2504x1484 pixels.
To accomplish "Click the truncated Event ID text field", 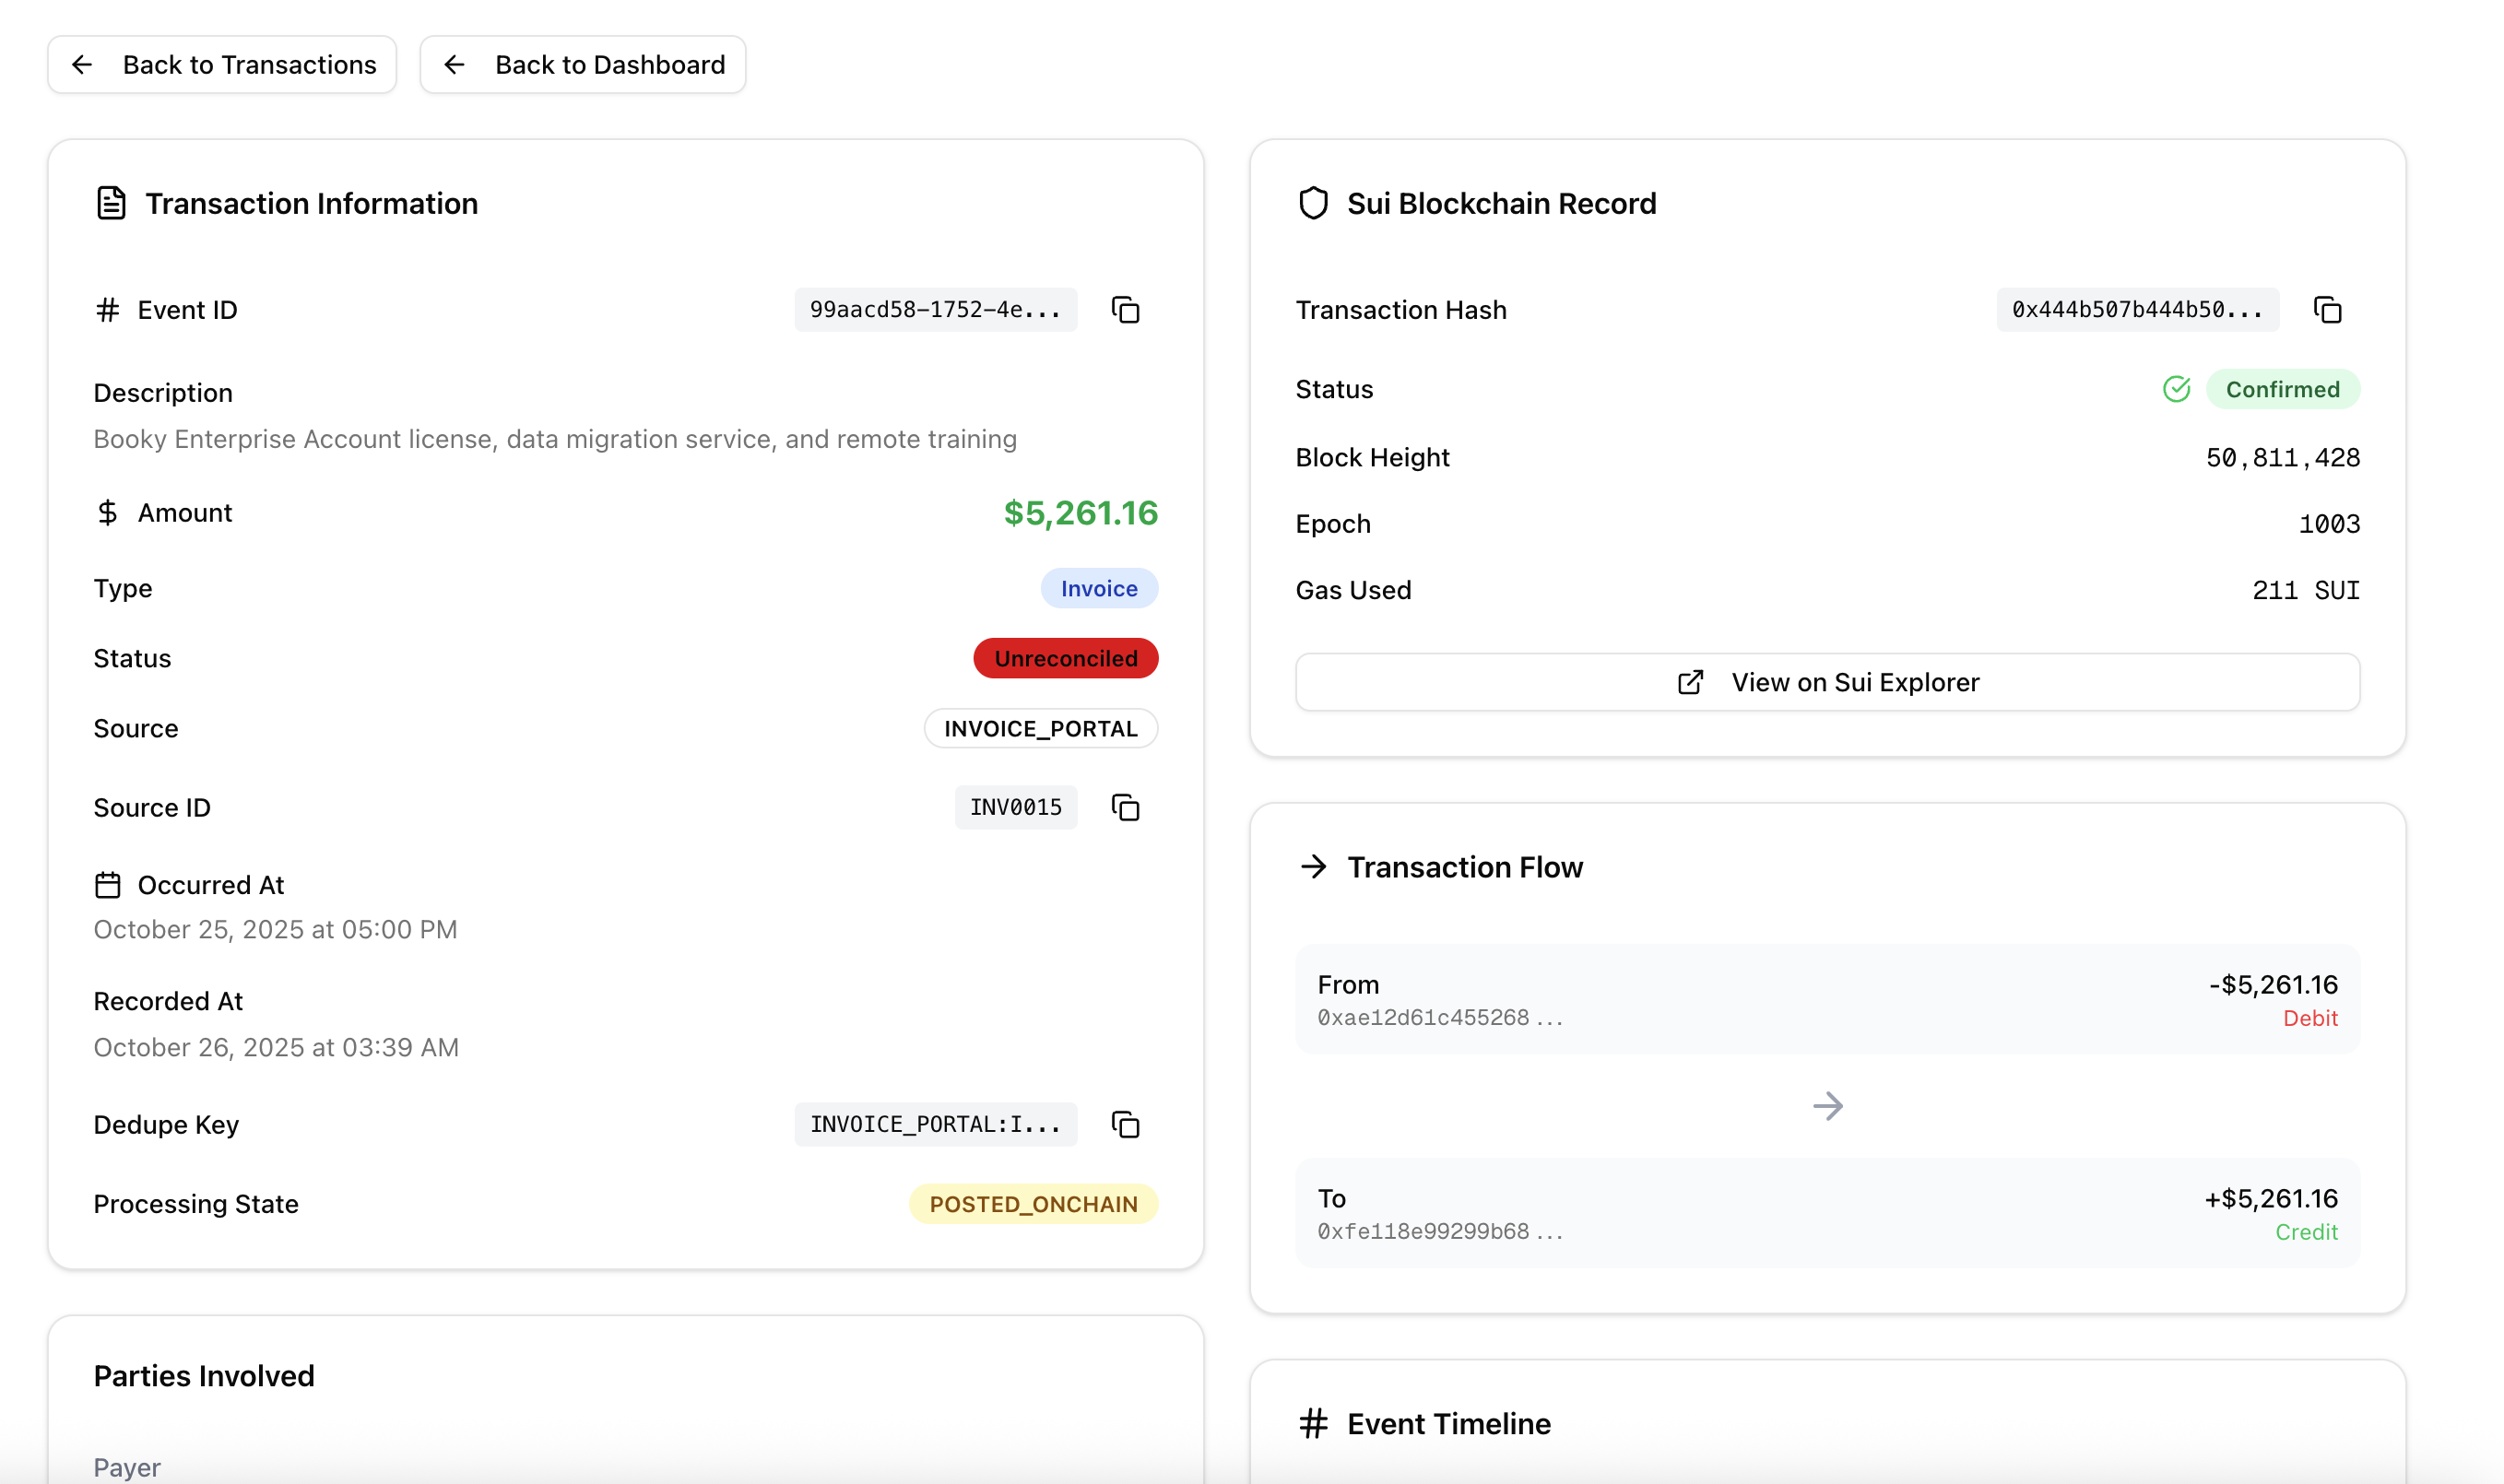I will [x=935, y=310].
